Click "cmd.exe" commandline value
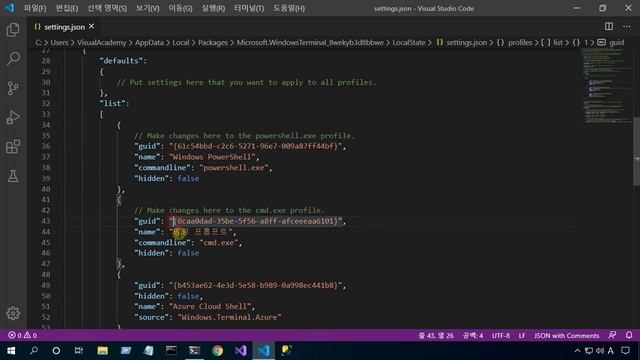The width and height of the screenshot is (640, 360). (220, 242)
